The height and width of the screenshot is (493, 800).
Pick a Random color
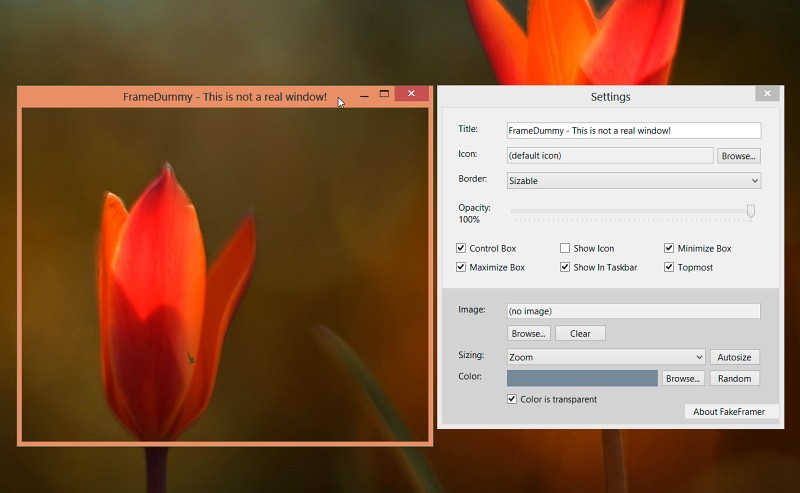coord(734,378)
